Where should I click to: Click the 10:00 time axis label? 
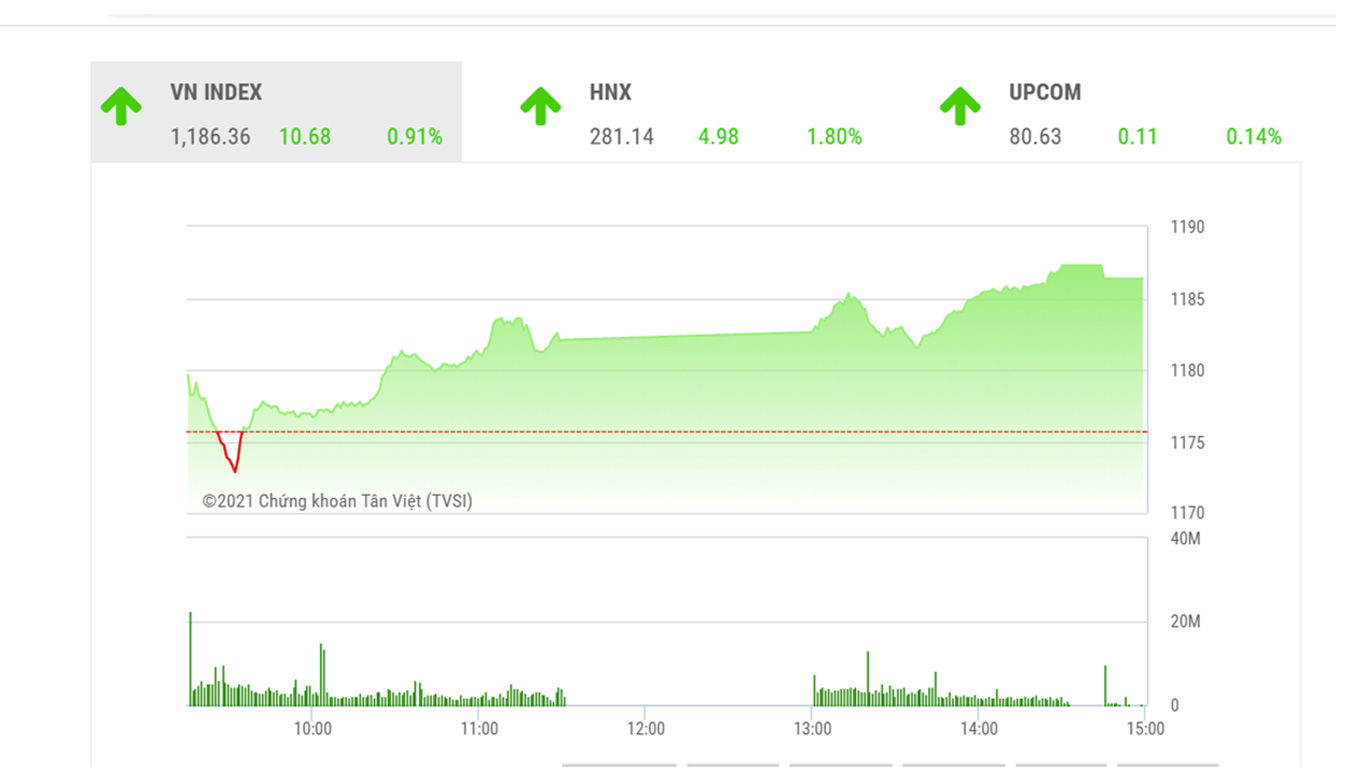click(313, 729)
